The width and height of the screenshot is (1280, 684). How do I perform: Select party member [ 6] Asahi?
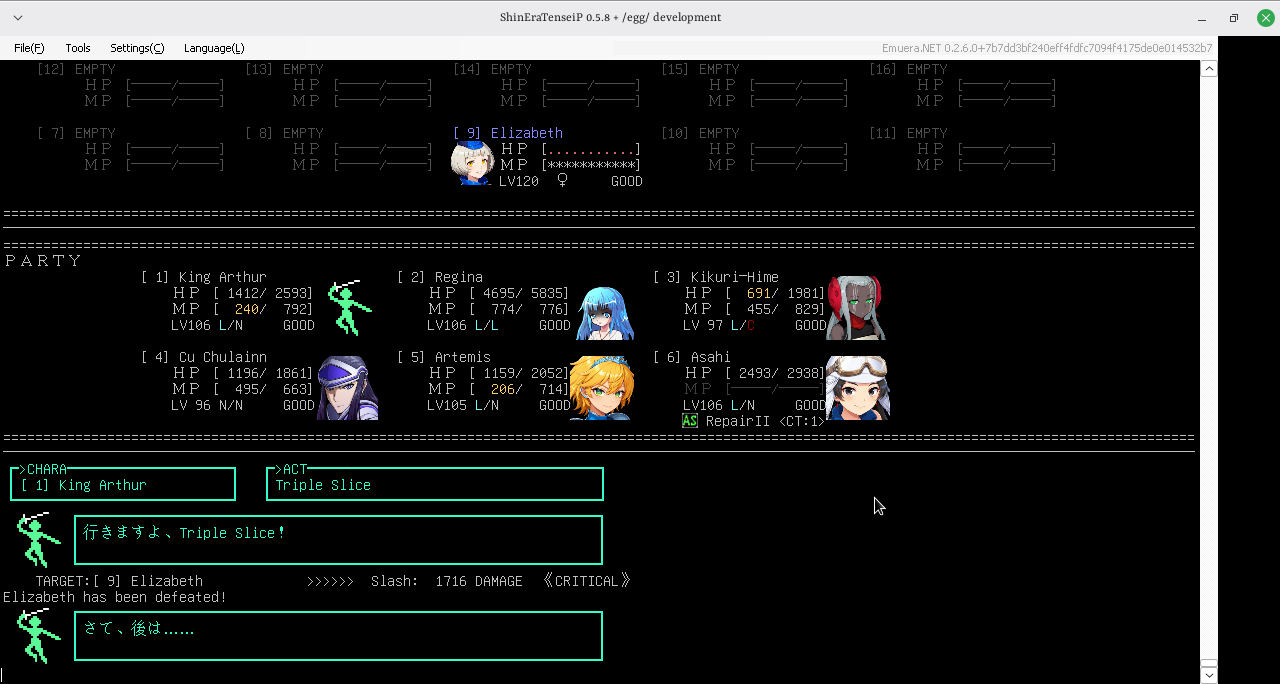[692, 357]
